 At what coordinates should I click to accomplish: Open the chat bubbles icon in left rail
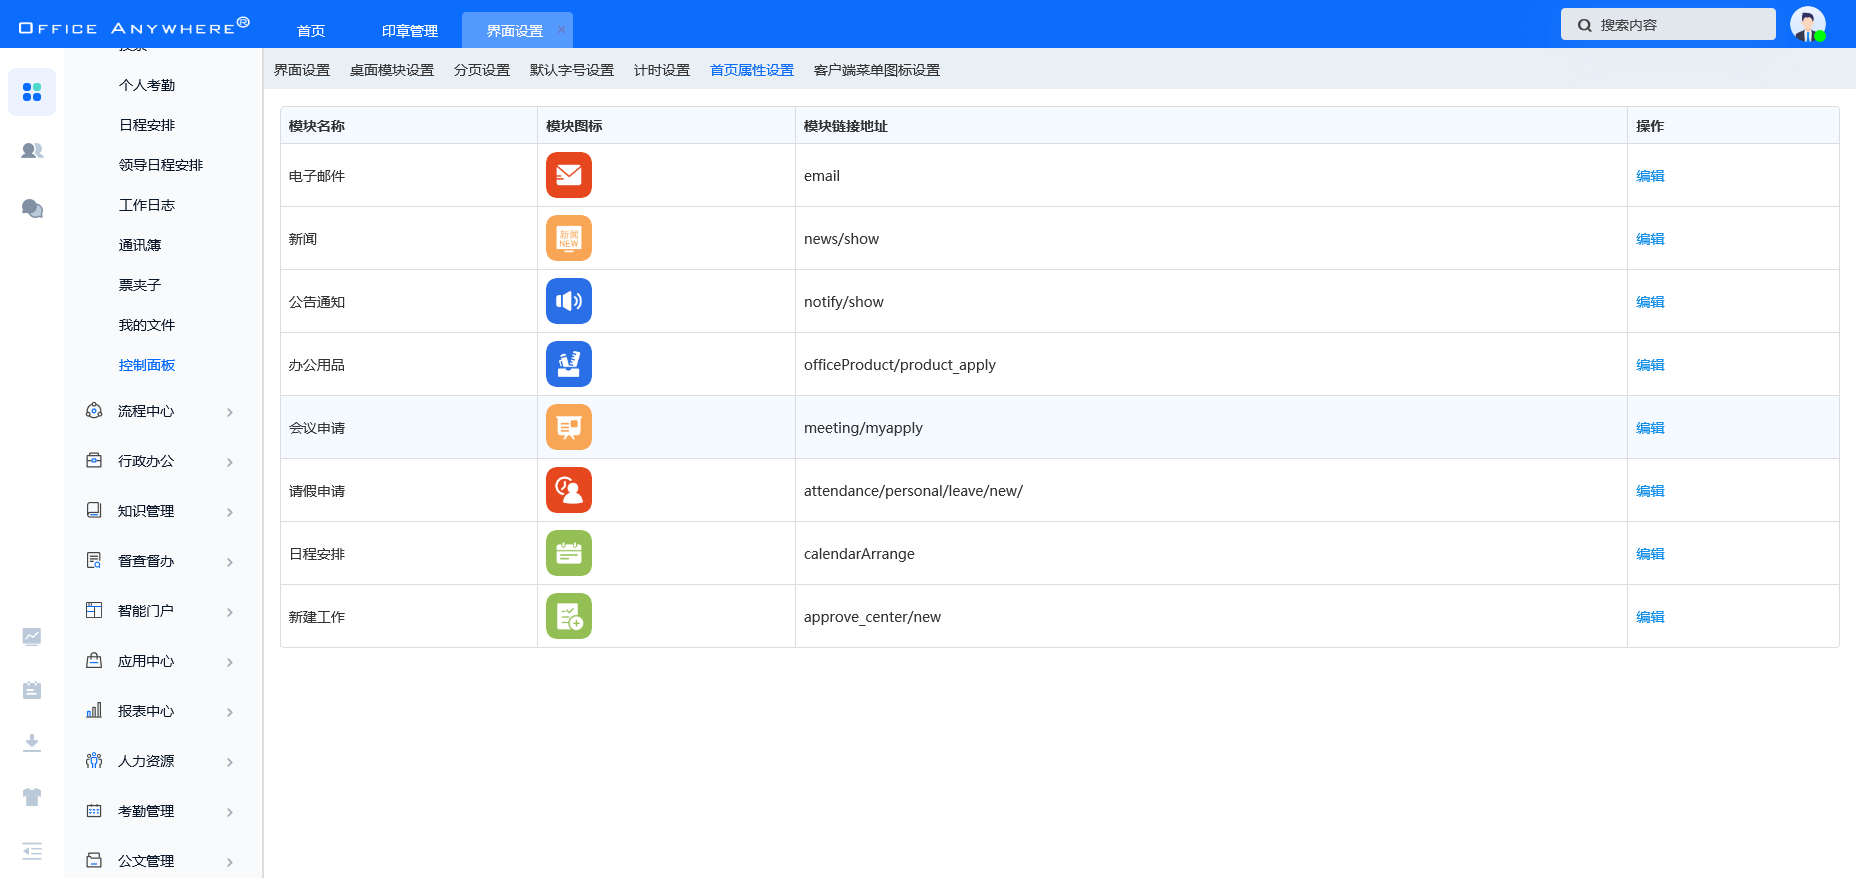[32, 208]
